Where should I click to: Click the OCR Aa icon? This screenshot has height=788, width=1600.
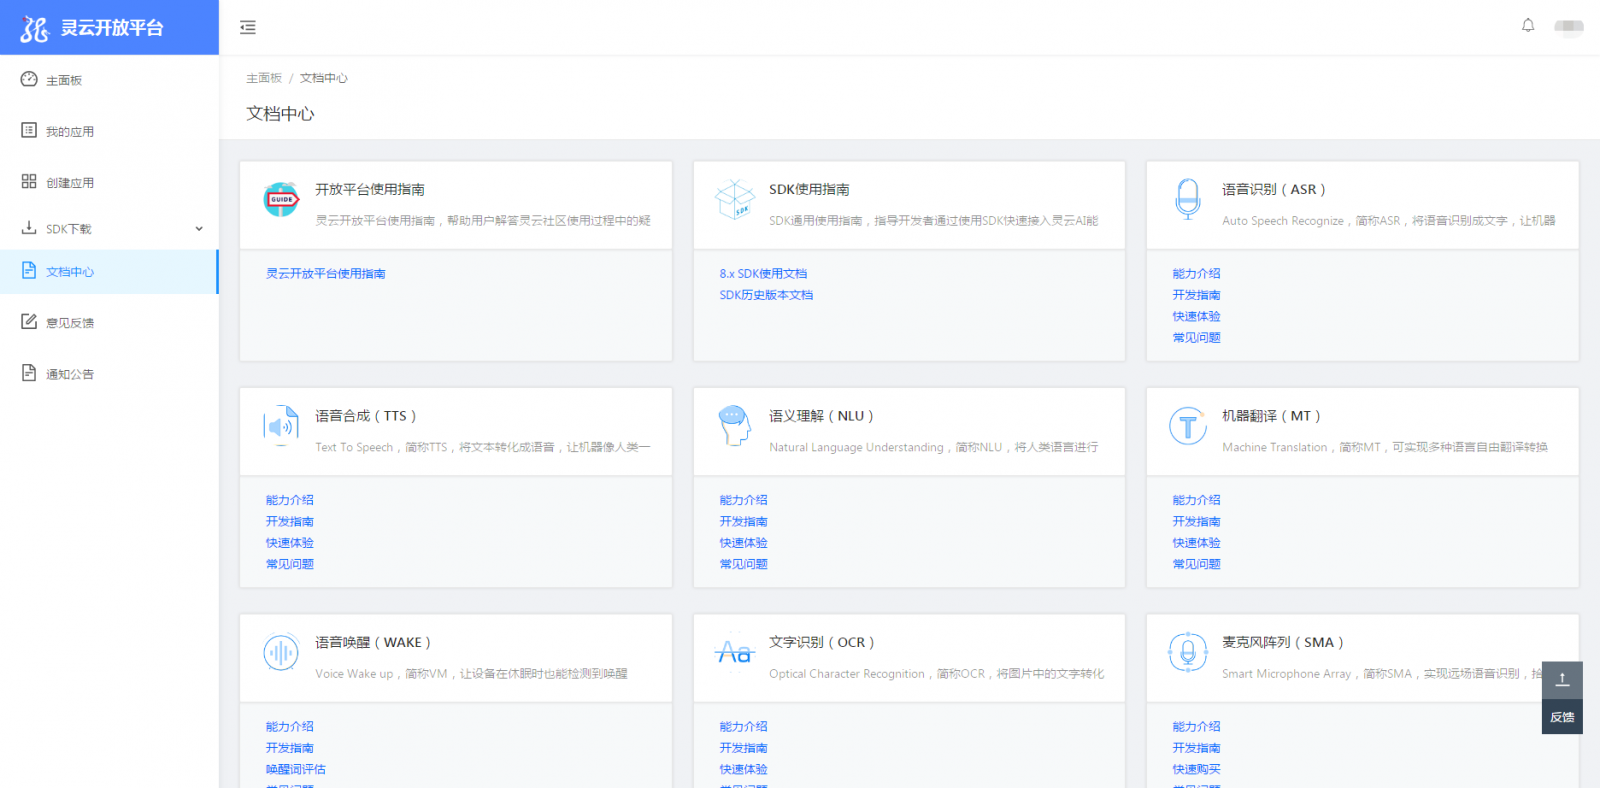[x=735, y=653]
